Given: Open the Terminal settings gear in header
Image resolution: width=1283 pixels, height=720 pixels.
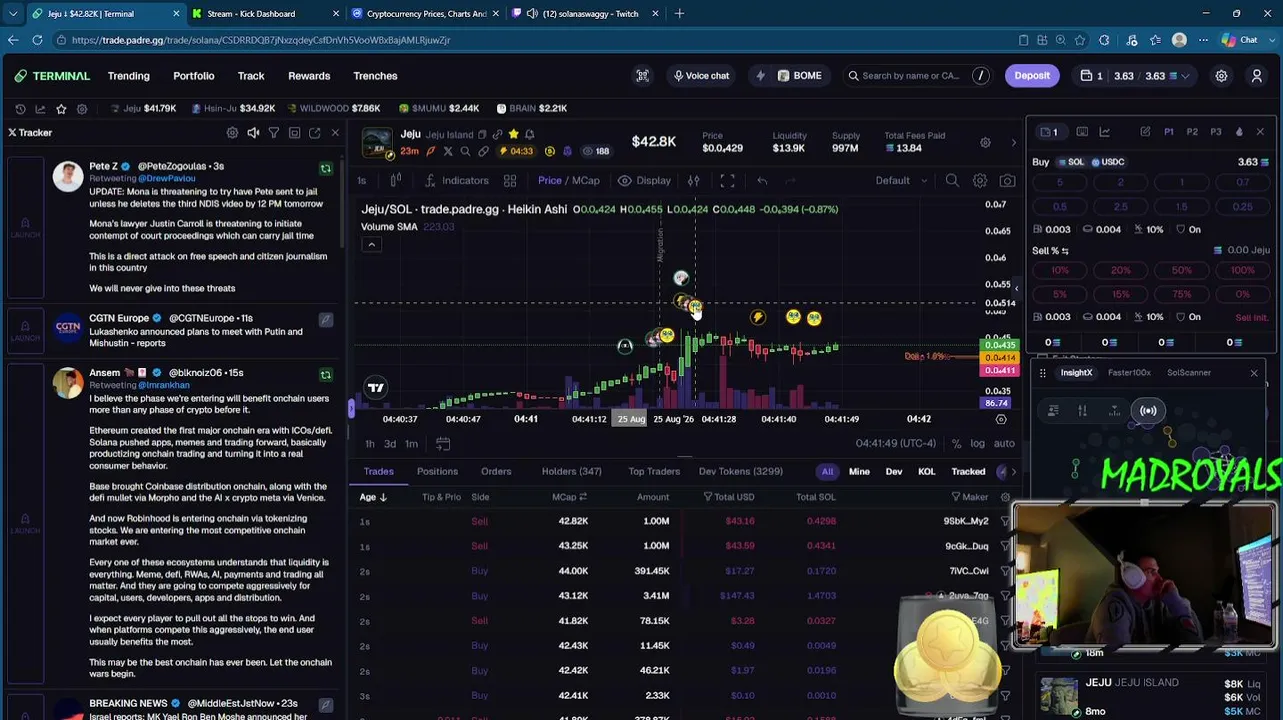Looking at the screenshot, I should [1221, 76].
